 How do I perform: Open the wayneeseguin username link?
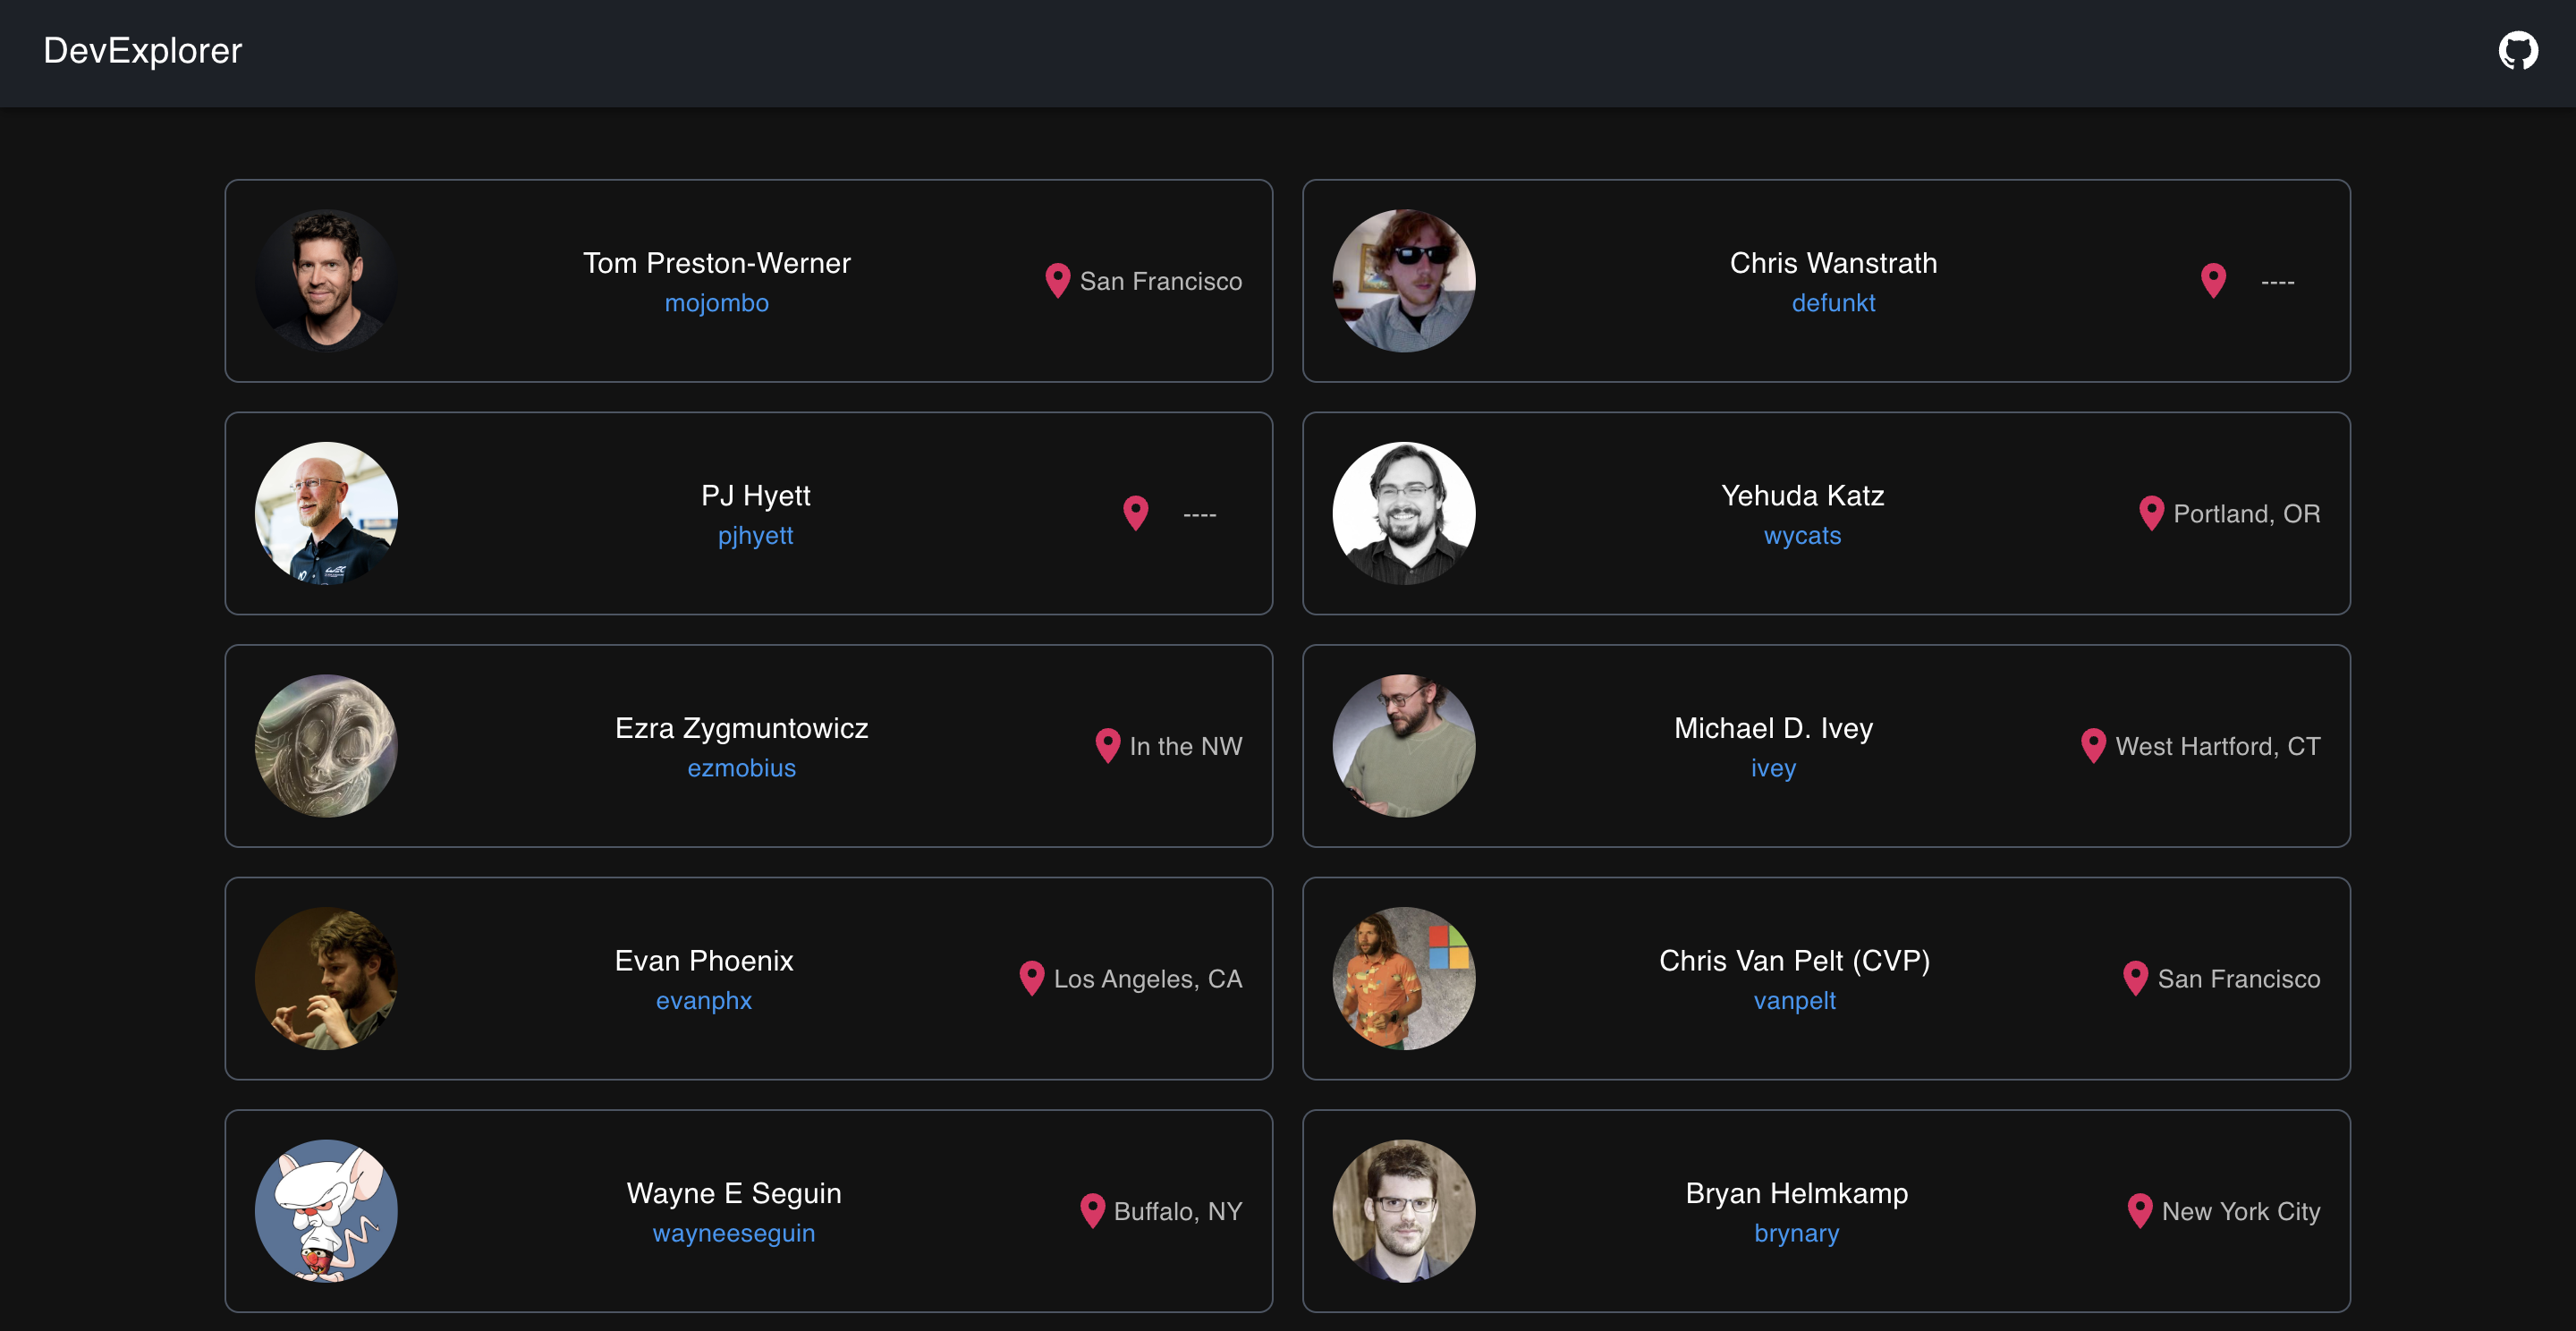(733, 1233)
